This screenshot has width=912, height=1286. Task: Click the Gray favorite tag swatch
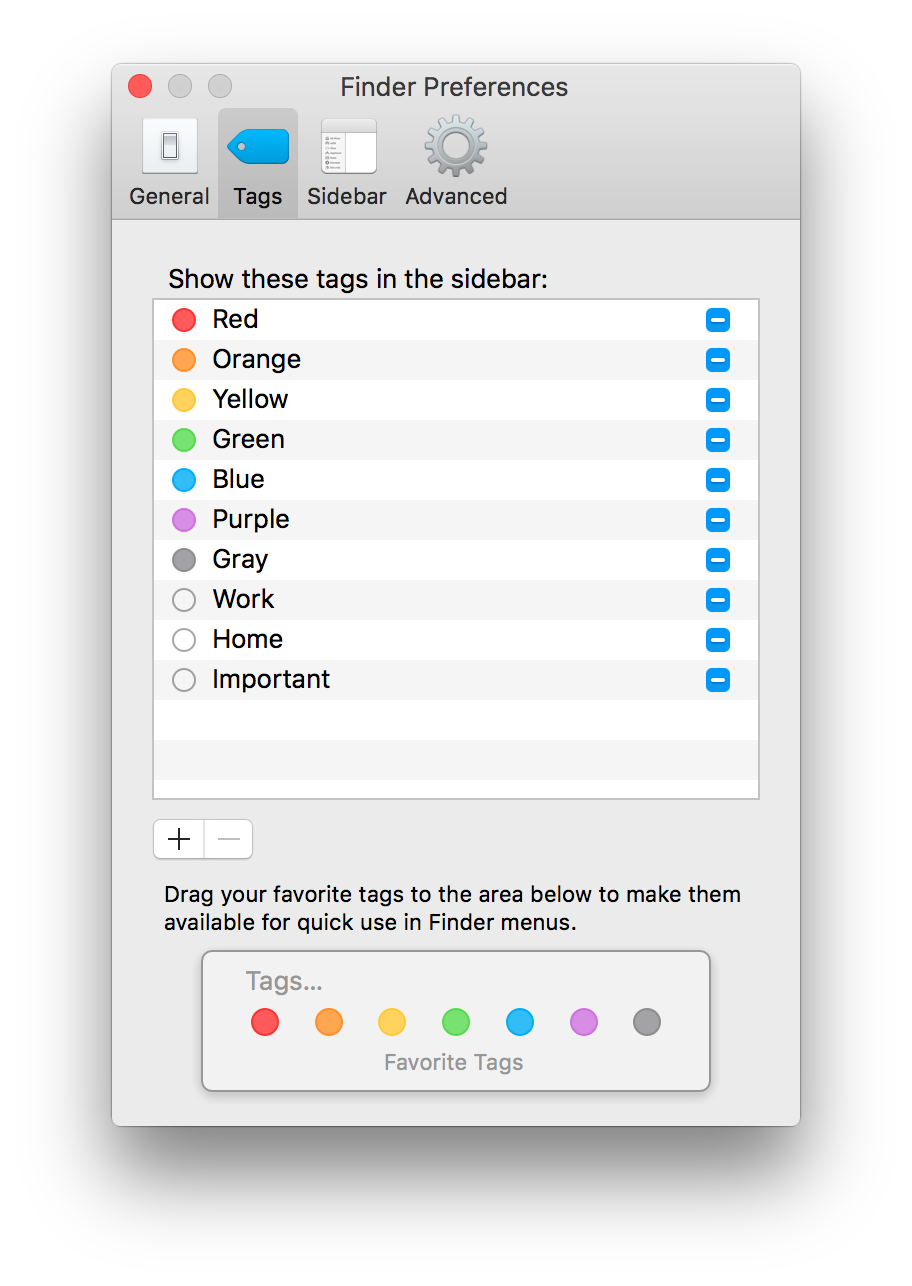[647, 1022]
